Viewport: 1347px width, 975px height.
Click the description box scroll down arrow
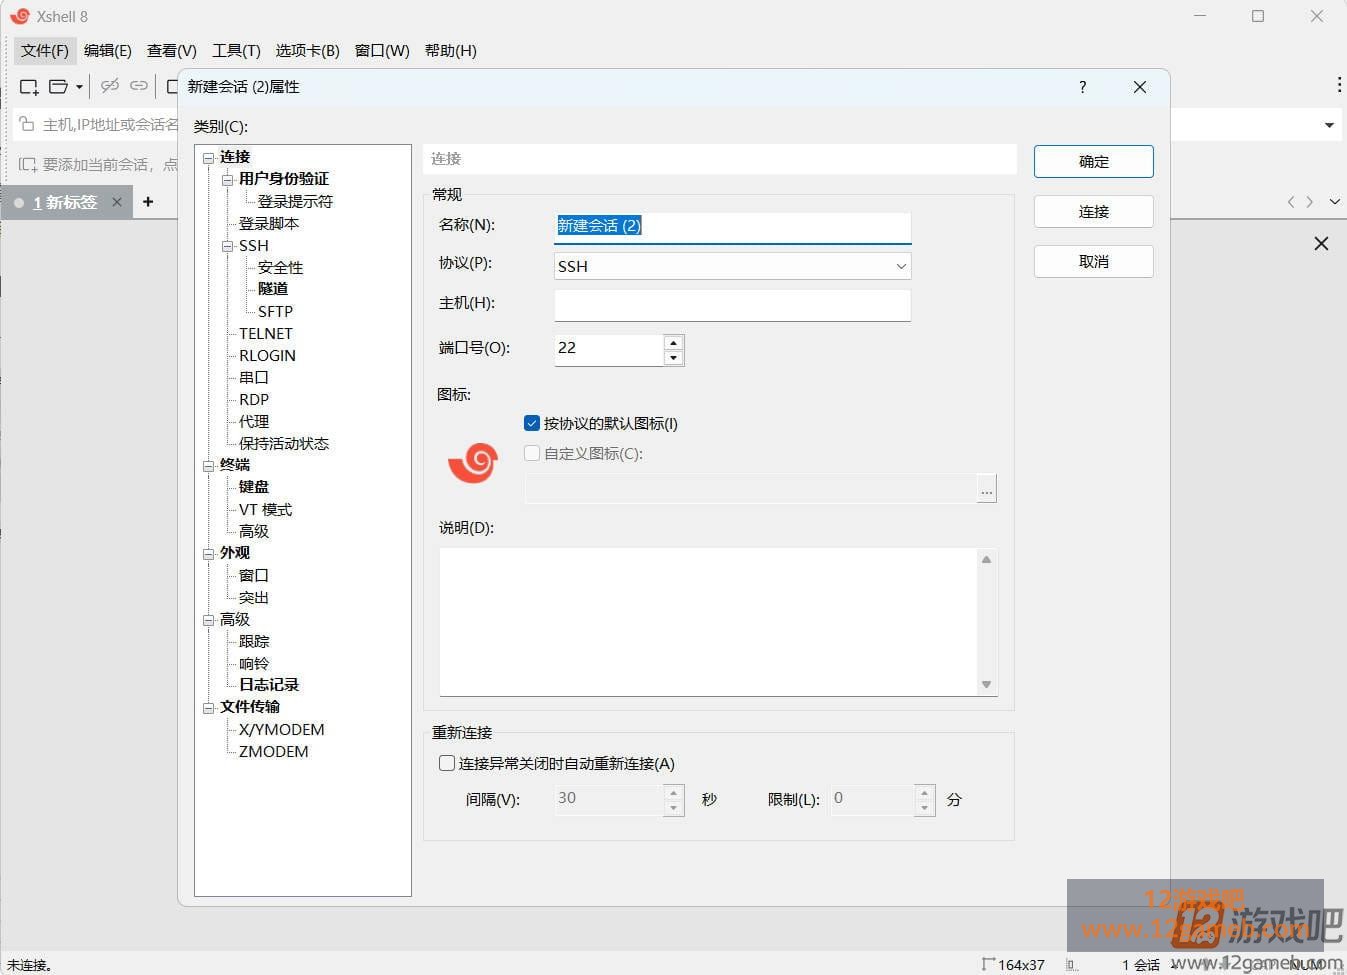click(x=986, y=684)
